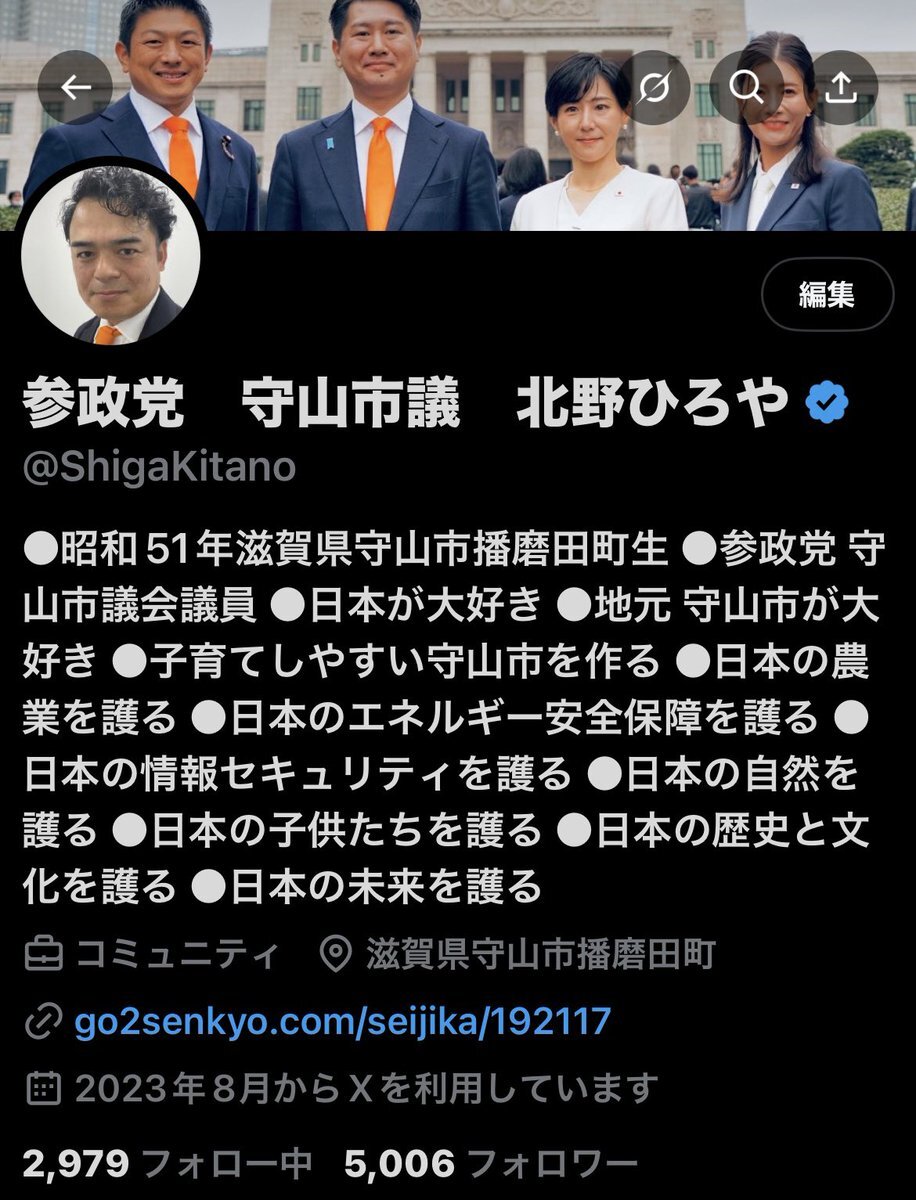Tap the 滋賀県守山市播磨田町 location text
The width and height of the screenshot is (916, 1200).
[541, 955]
